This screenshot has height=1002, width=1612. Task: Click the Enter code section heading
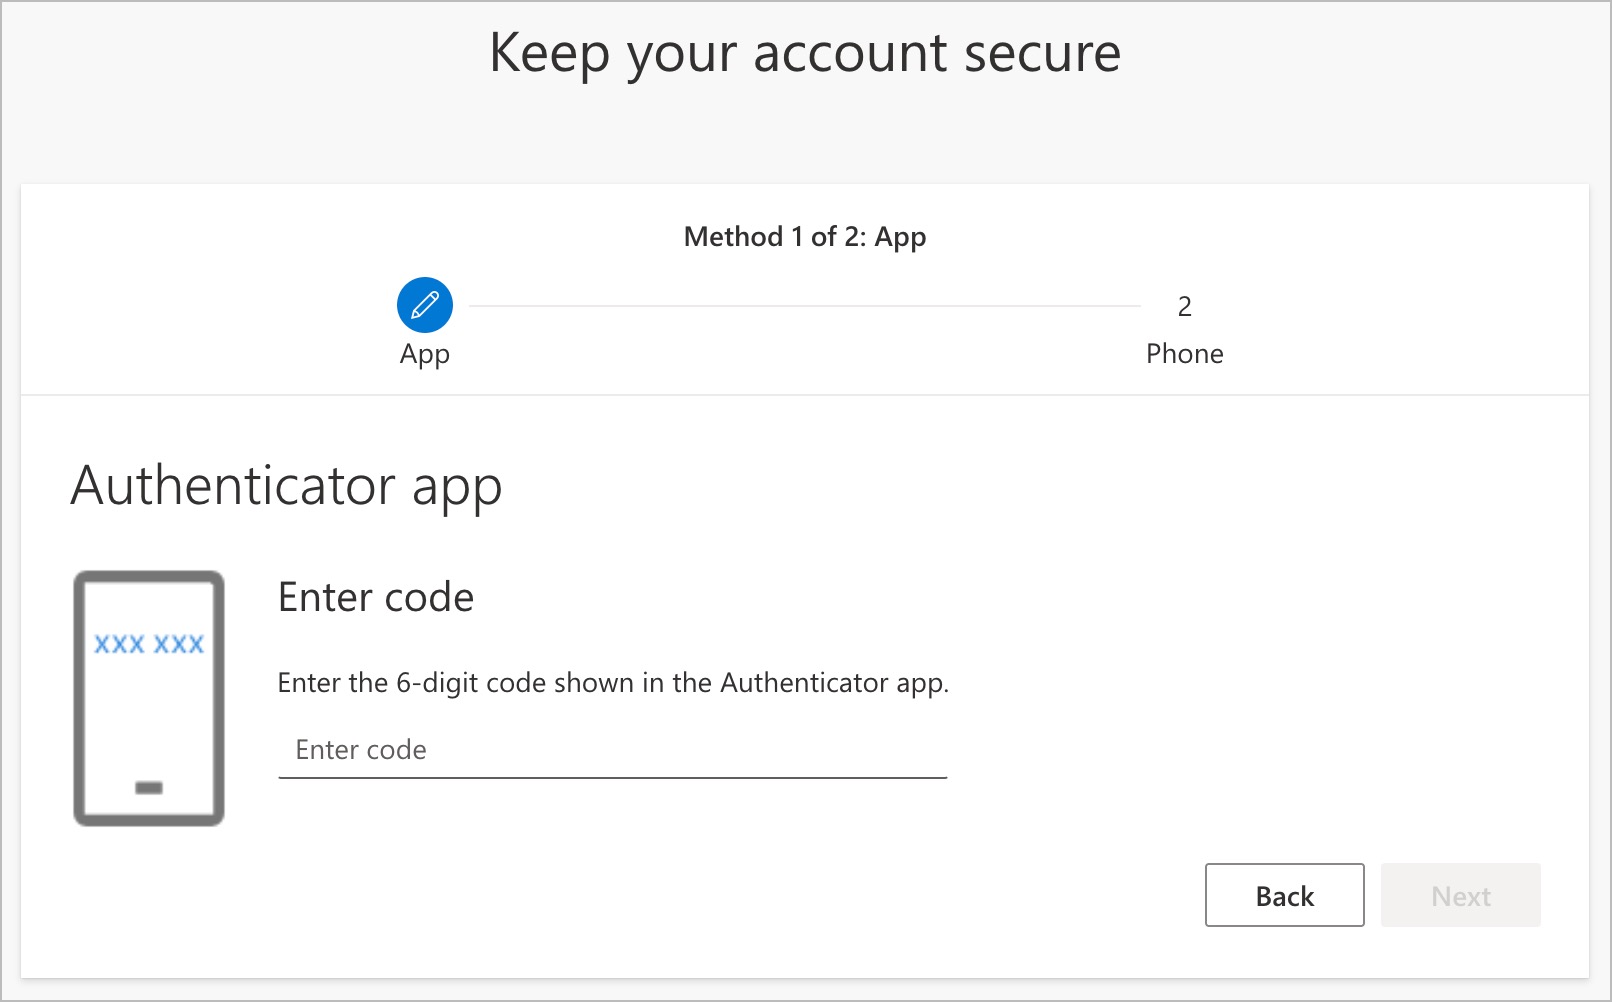point(376,597)
